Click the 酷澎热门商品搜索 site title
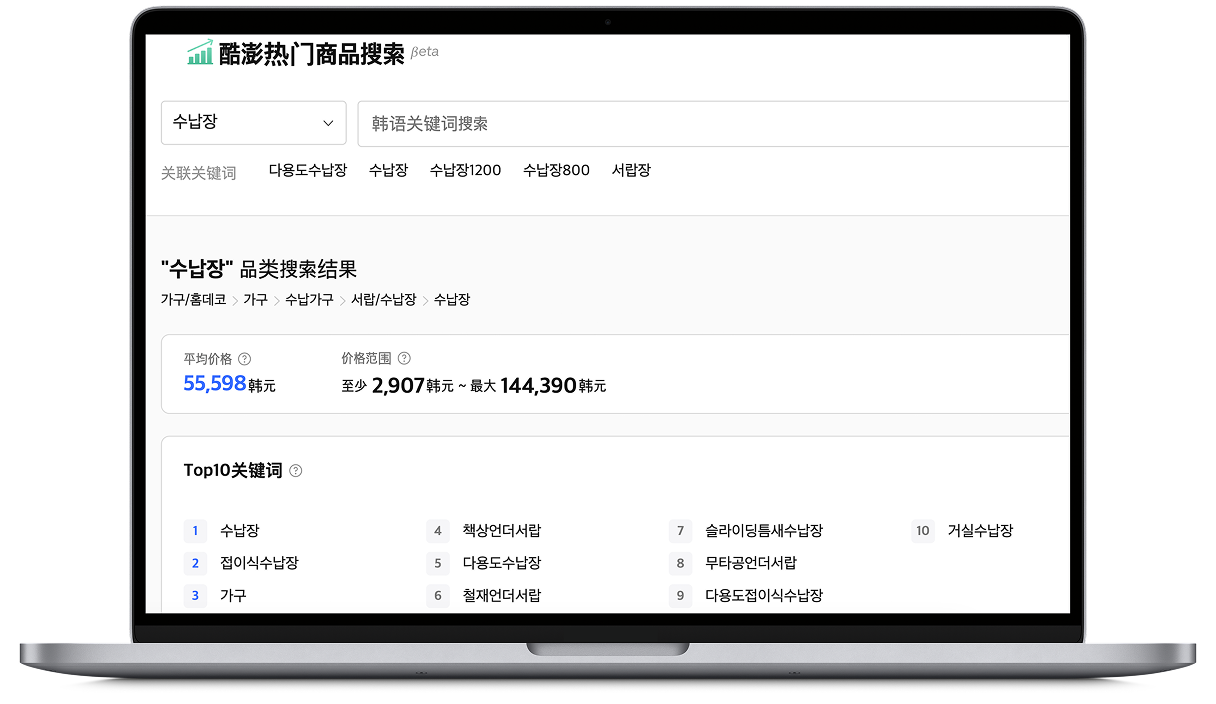Image resolution: width=1216 pixels, height=704 pixels. coord(311,54)
